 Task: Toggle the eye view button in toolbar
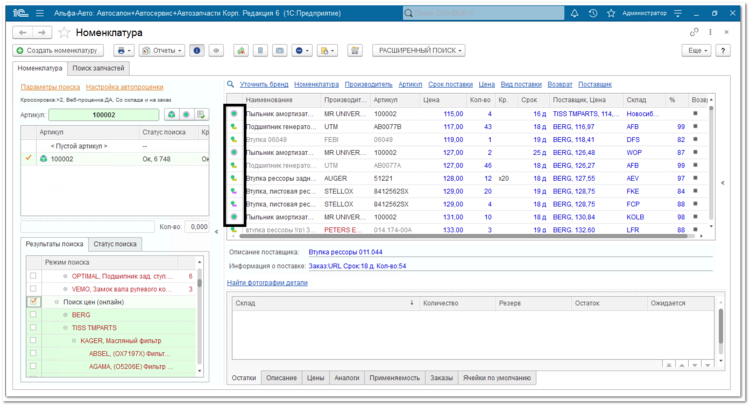coord(216,50)
